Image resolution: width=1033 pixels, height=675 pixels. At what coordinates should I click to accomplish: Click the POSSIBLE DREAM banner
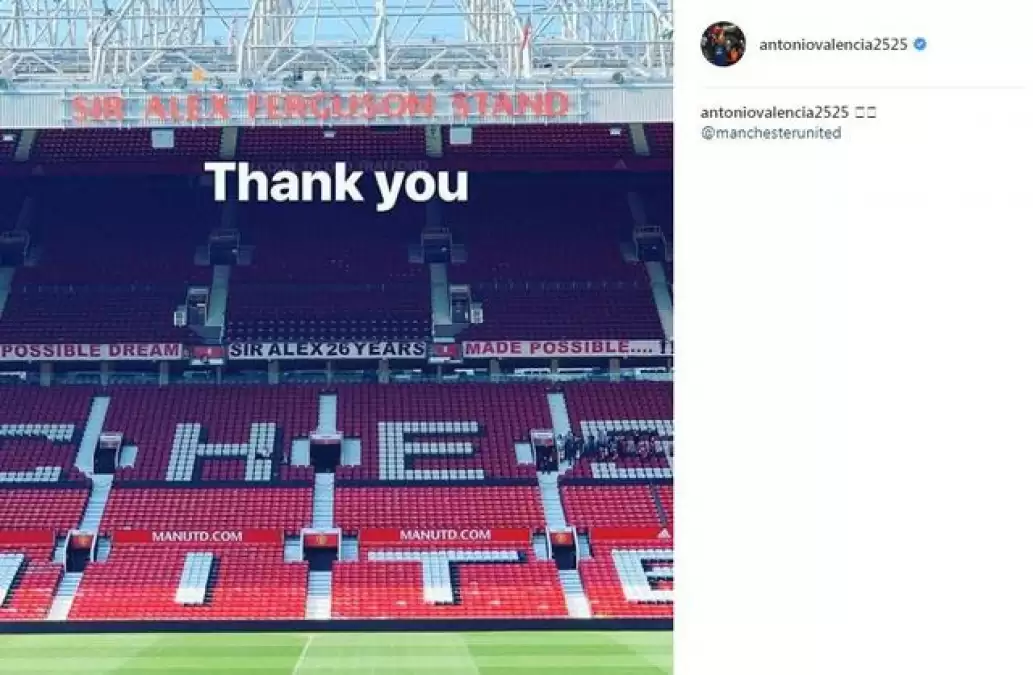coord(90,351)
